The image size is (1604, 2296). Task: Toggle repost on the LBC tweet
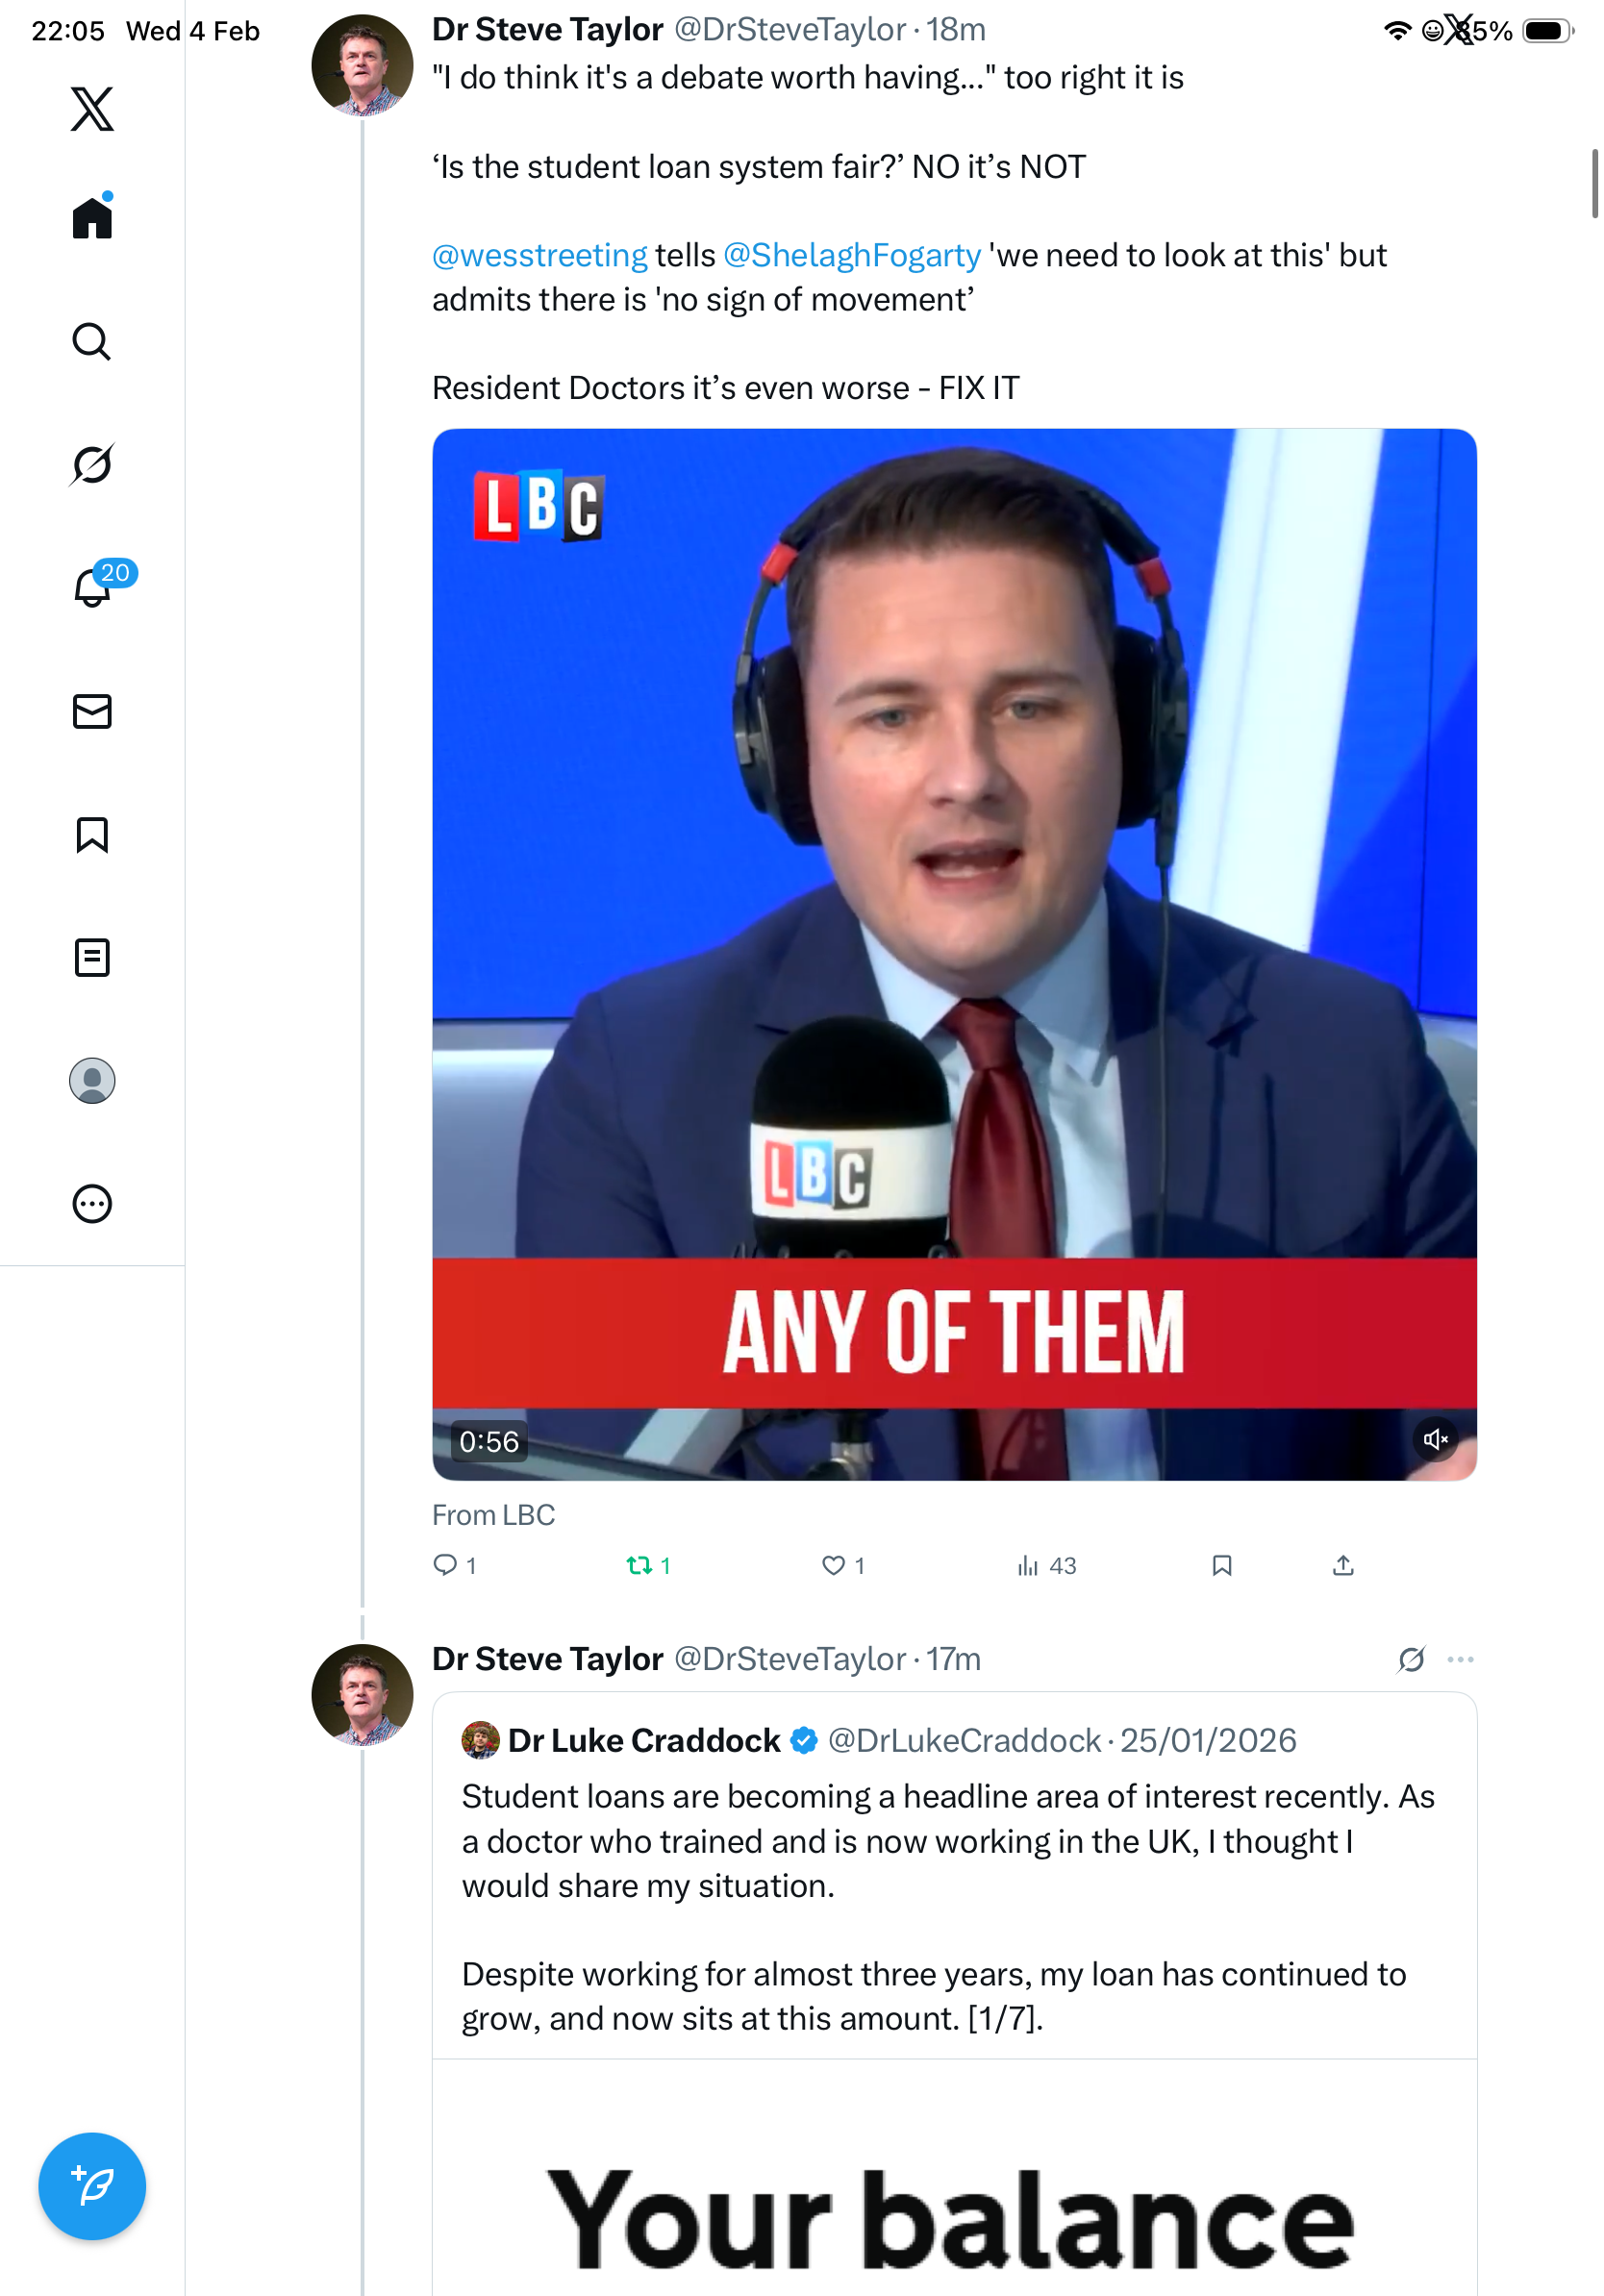click(x=640, y=1565)
